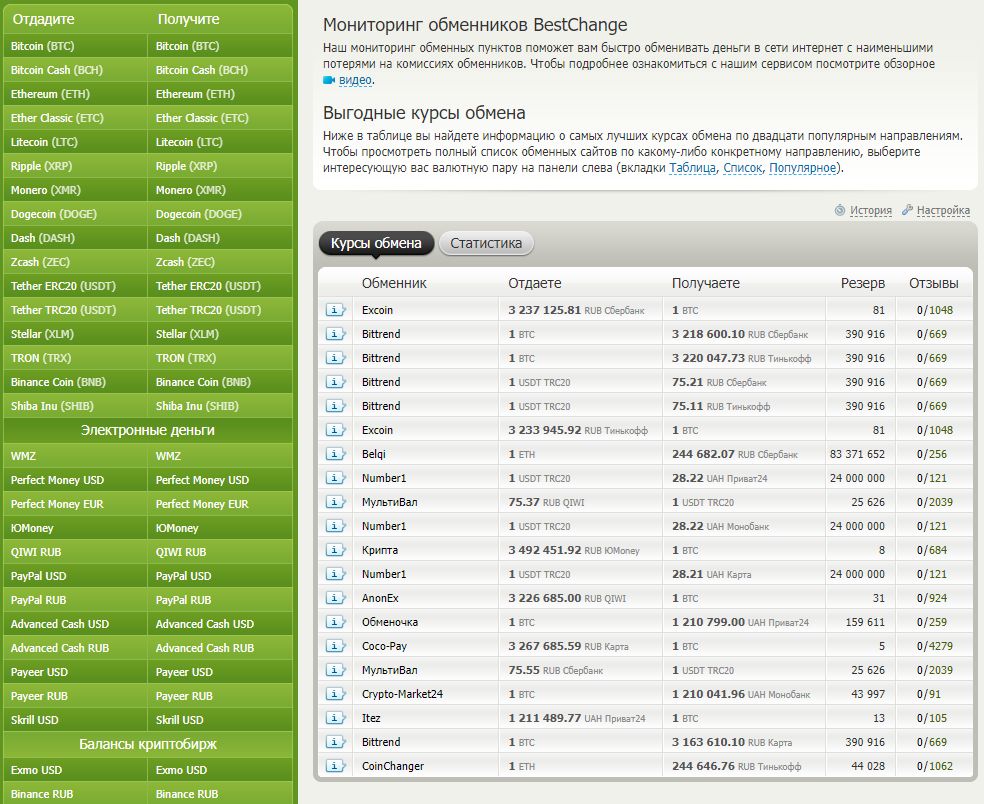Screen dimensions: 984x804
Task: Click the Отзывы column header
Action: [934, 283]
